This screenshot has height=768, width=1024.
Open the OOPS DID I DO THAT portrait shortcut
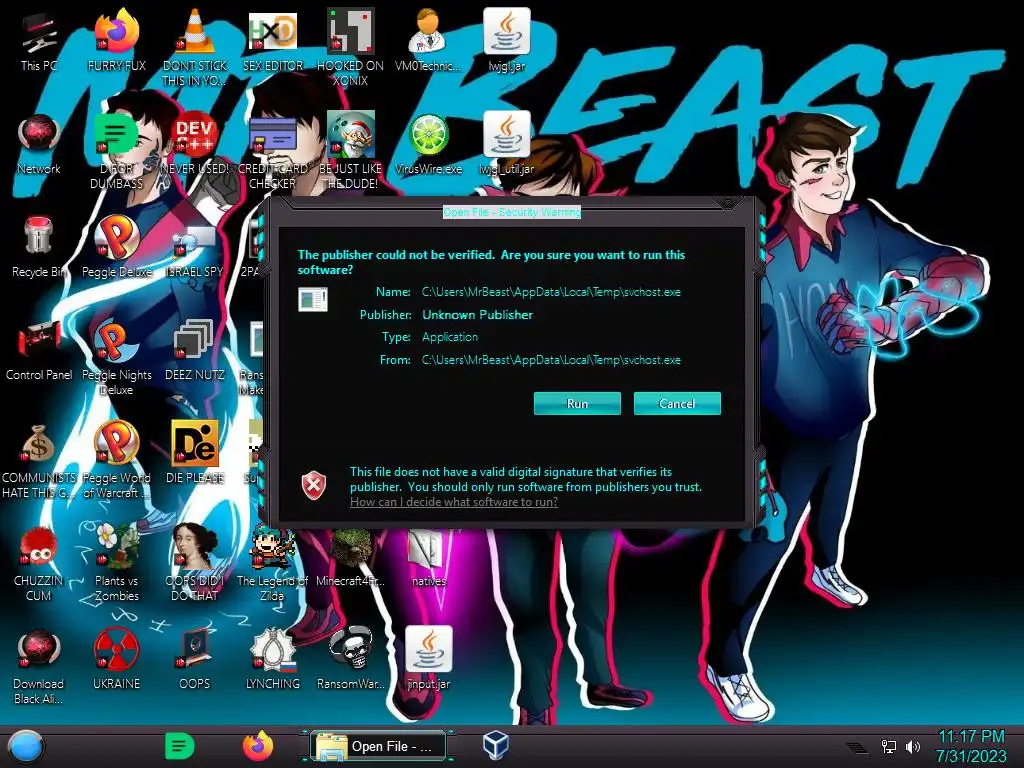[x=195, y=562]
